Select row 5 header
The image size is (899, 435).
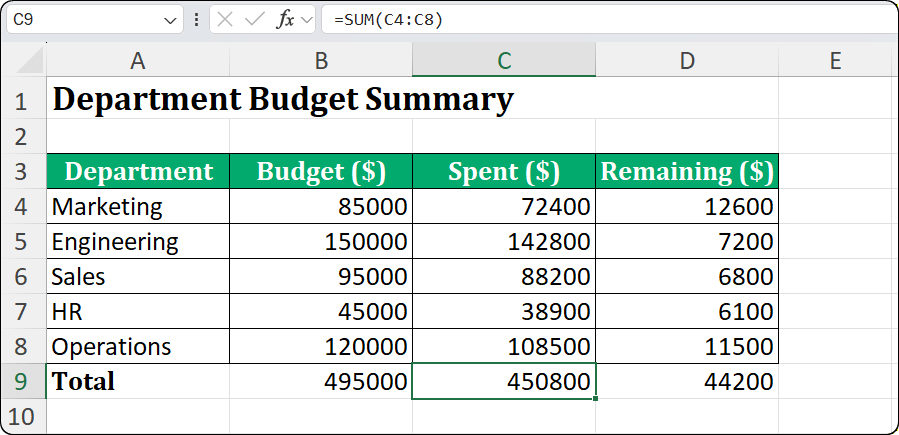tap(23, 241)
